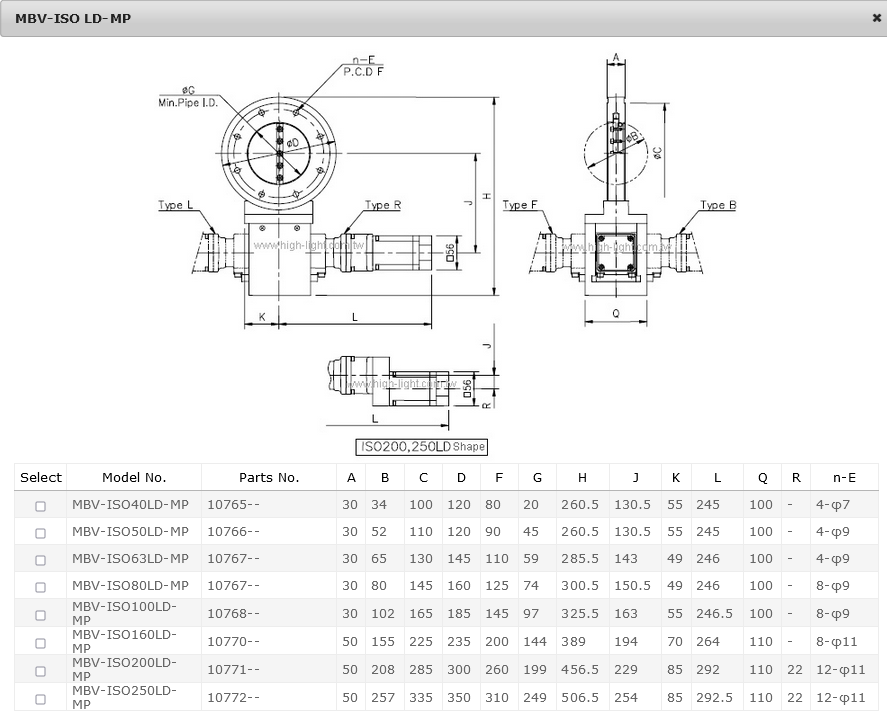
Task: Click parts number 10772-- in the last row
Action: point(233,696)
